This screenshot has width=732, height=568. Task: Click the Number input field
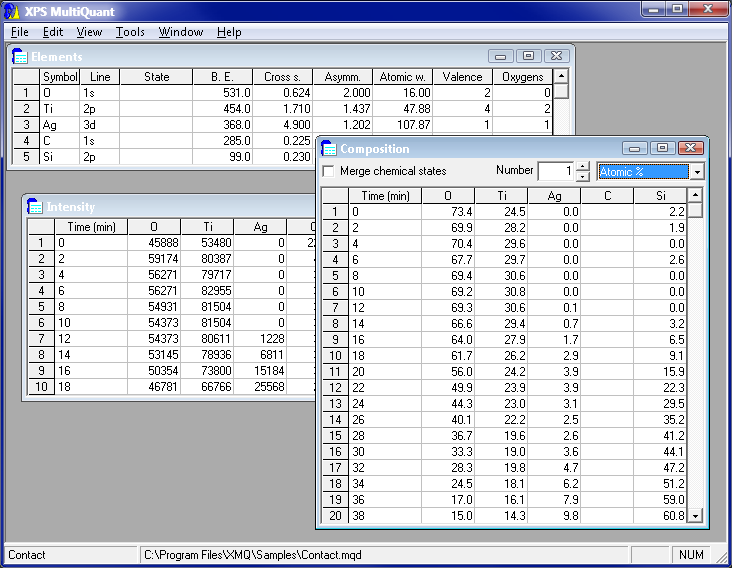click(x=556, y=171)
